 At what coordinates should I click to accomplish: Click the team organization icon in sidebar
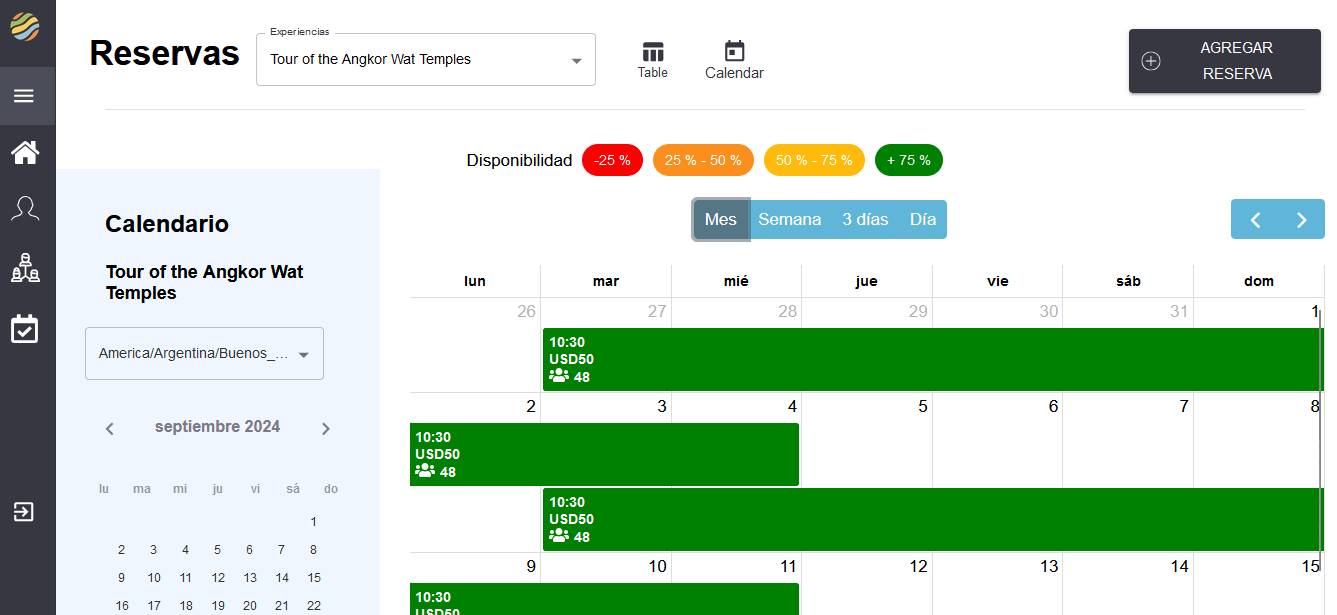(x=25, y=268)
